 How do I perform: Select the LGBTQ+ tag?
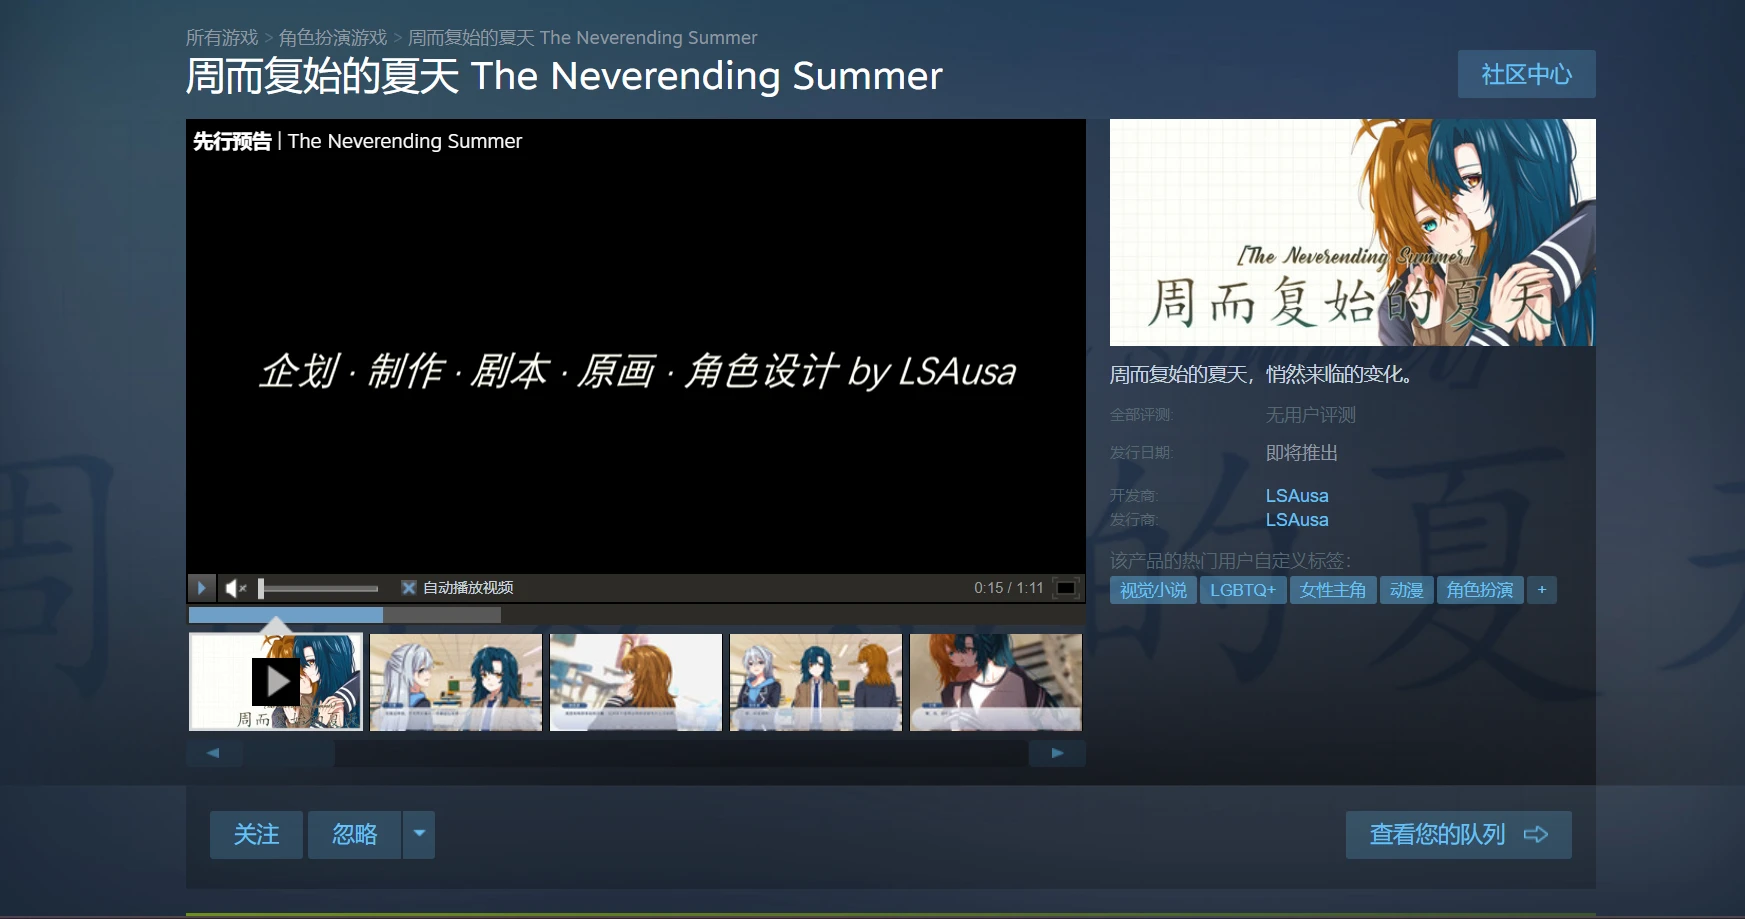coord(1243,590)
